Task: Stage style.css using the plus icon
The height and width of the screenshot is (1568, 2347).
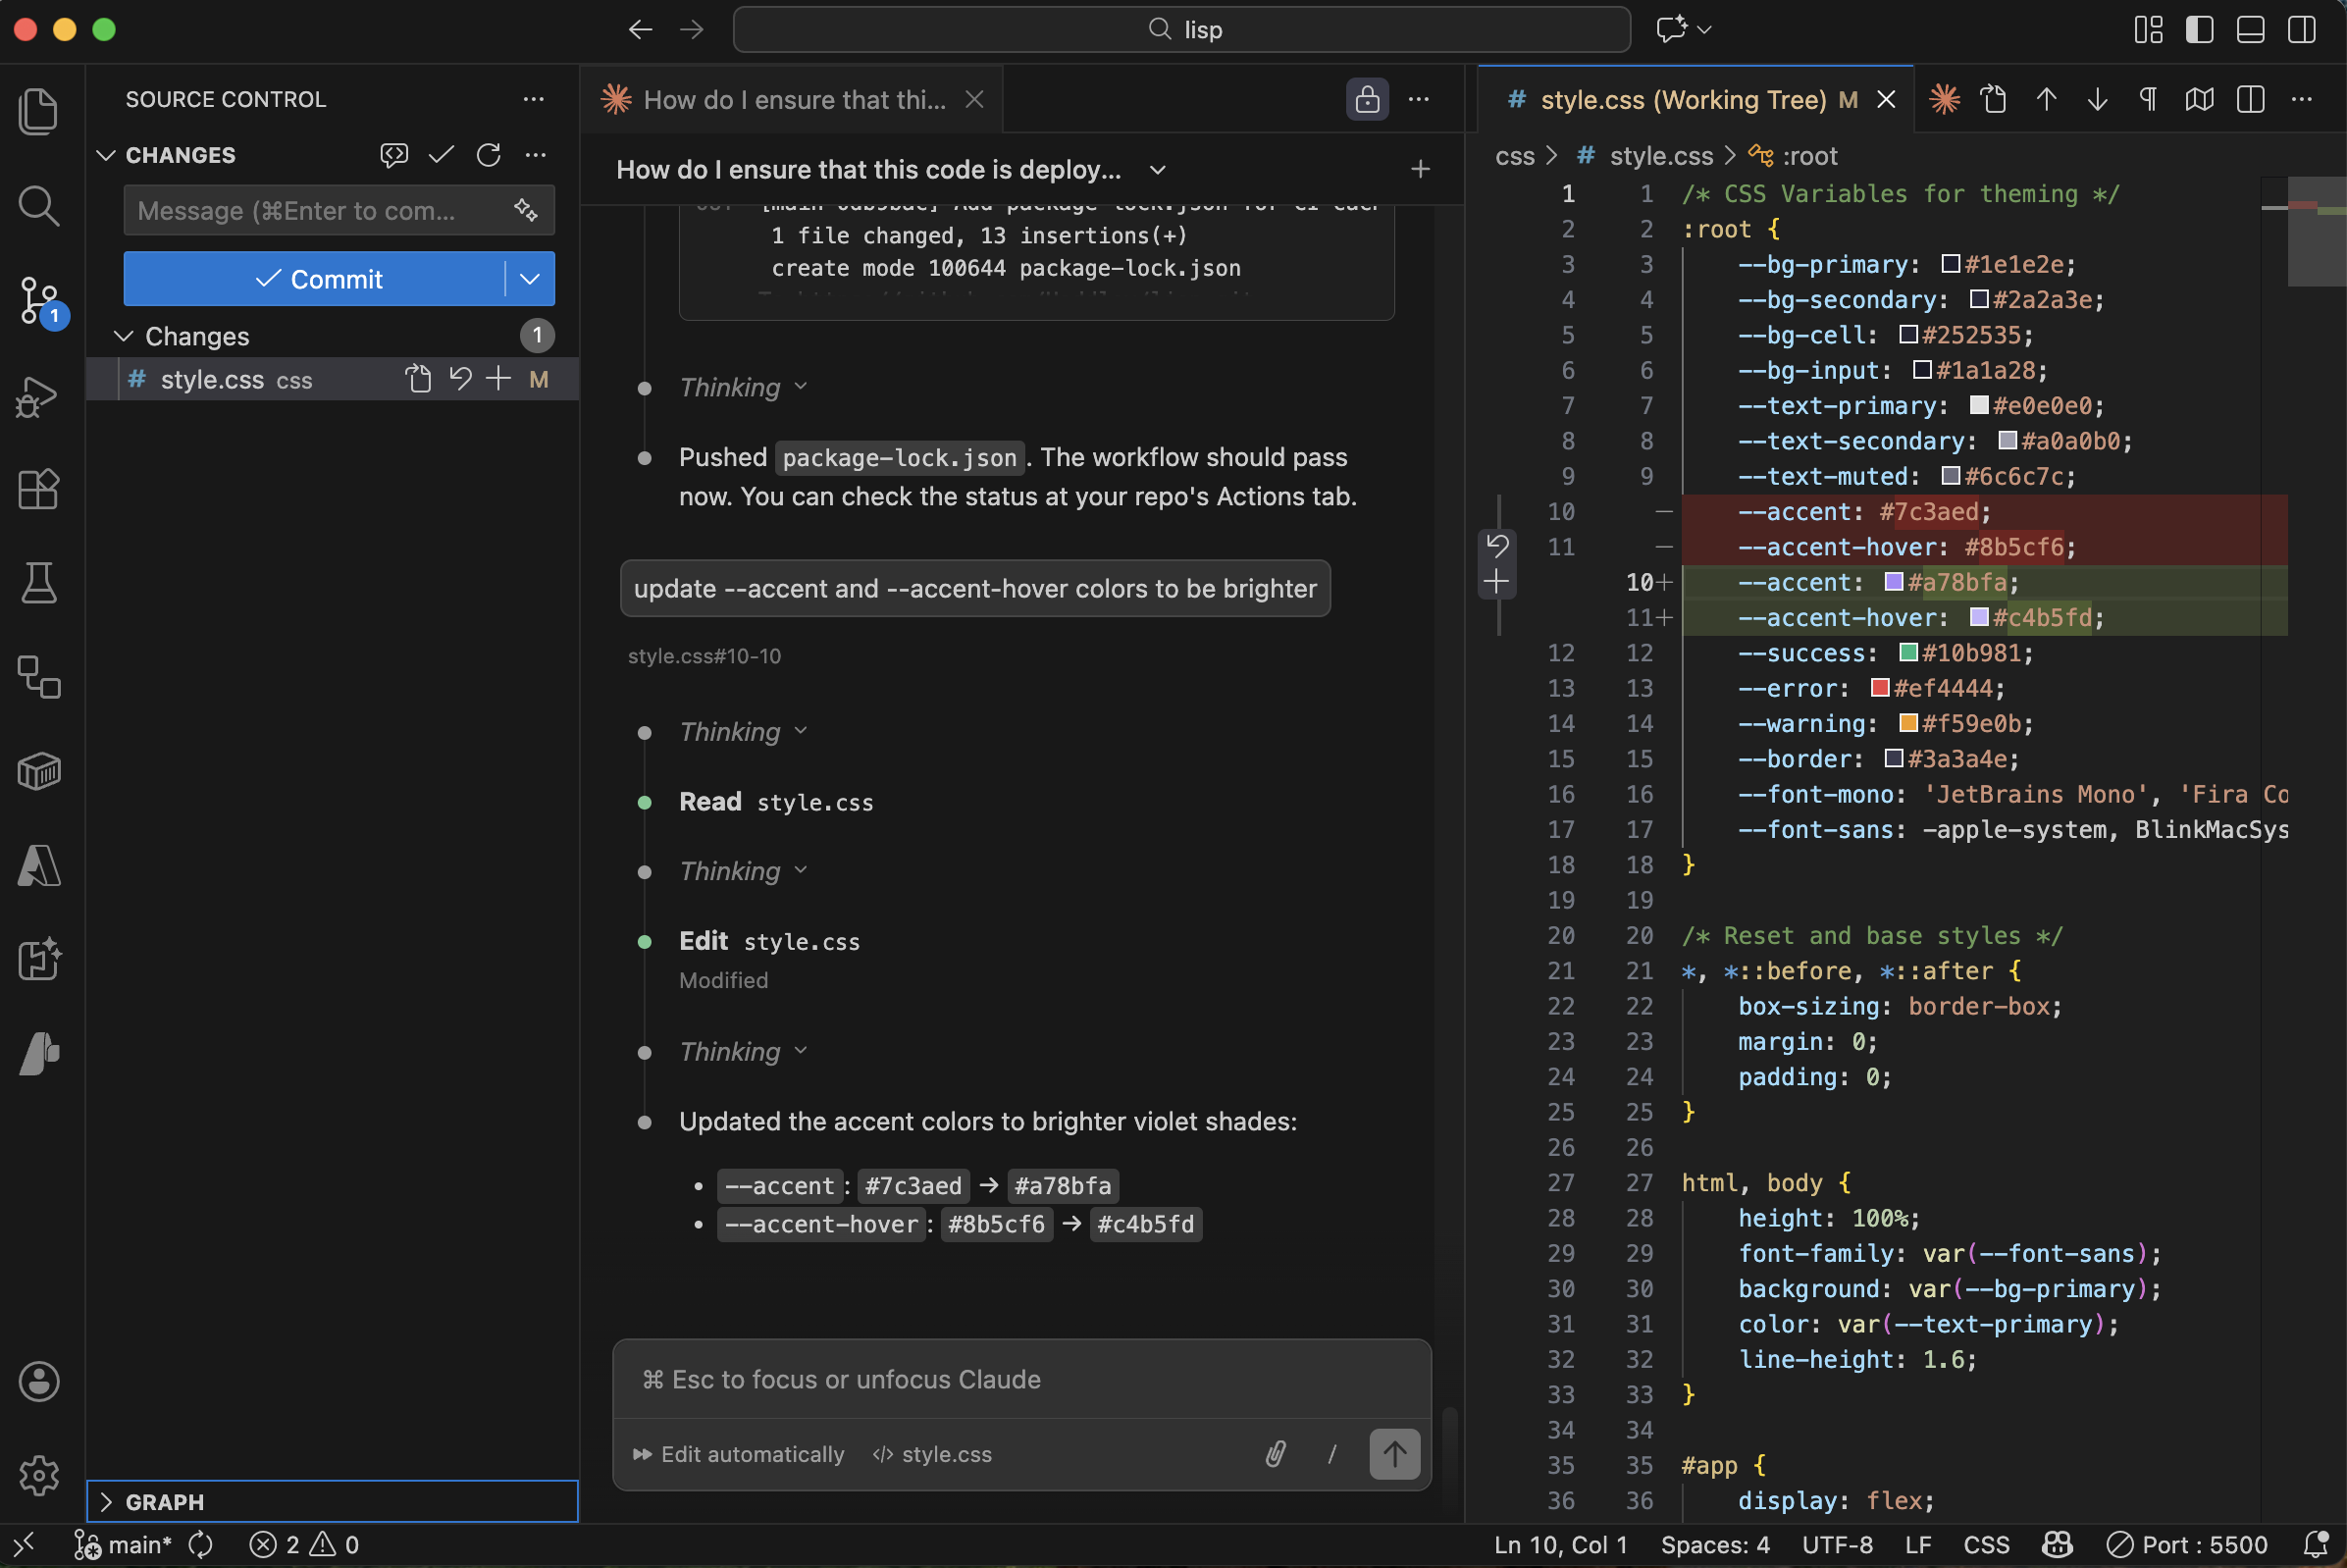Action: click(498, 379)
